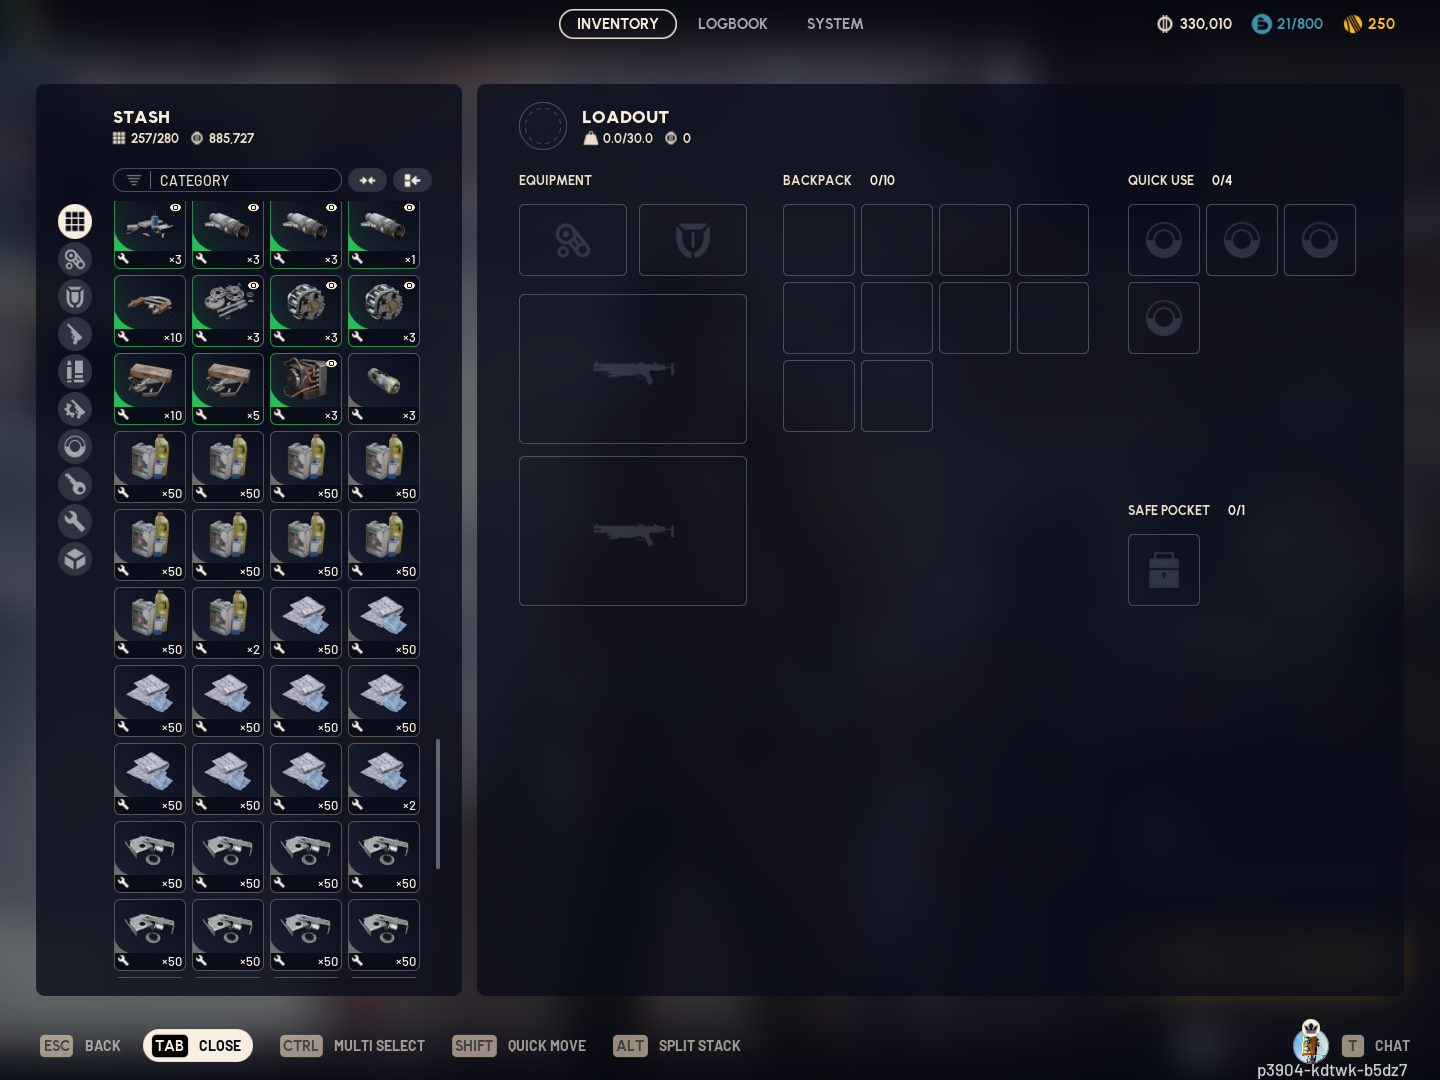This screenshot has width=1440, height=1080.
Task: Filter stash by ammunition icon
Action: pyautogui.click(x=75, y=372)
